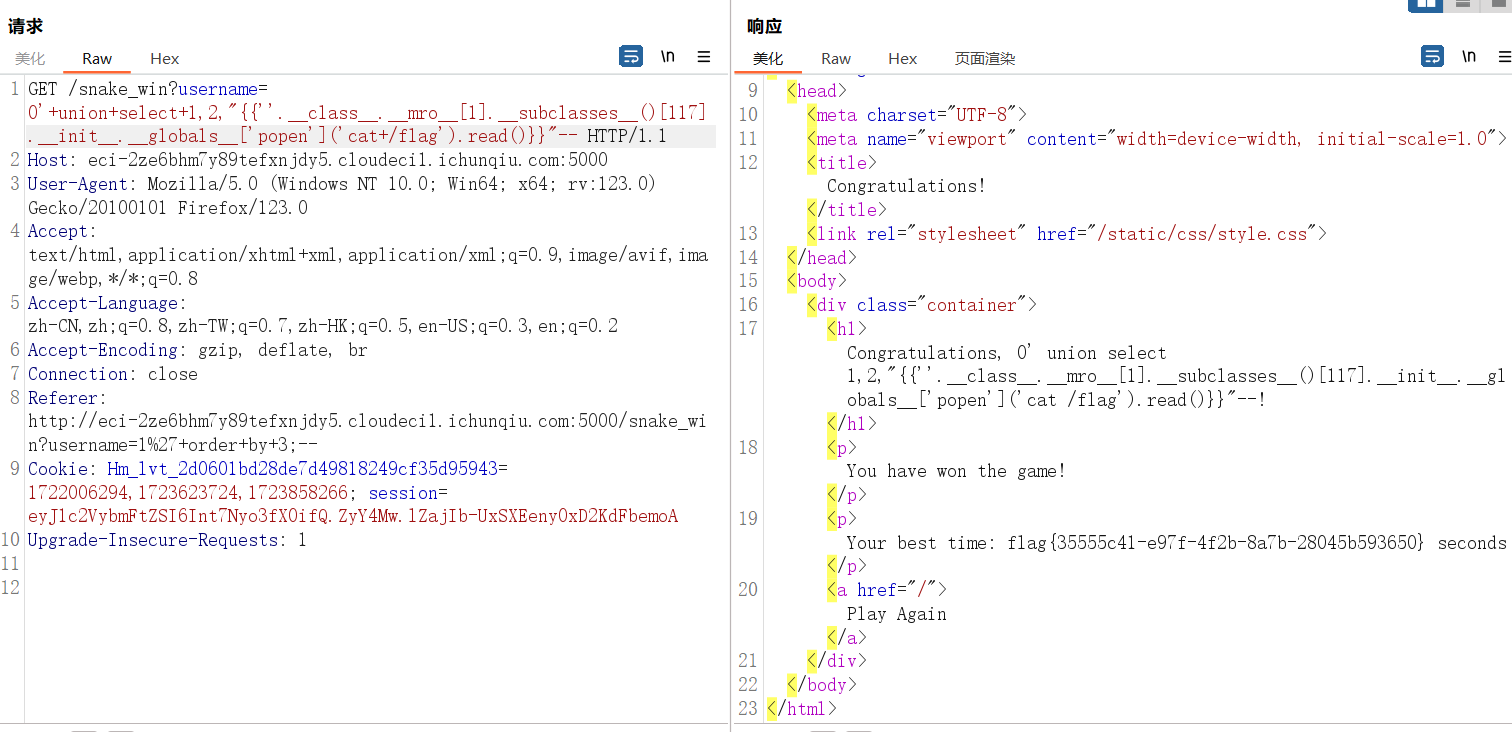The image size is (1512, 732).
Task: Open the 请求 panel hamburger options menu
Action: (x=704, y=57)
